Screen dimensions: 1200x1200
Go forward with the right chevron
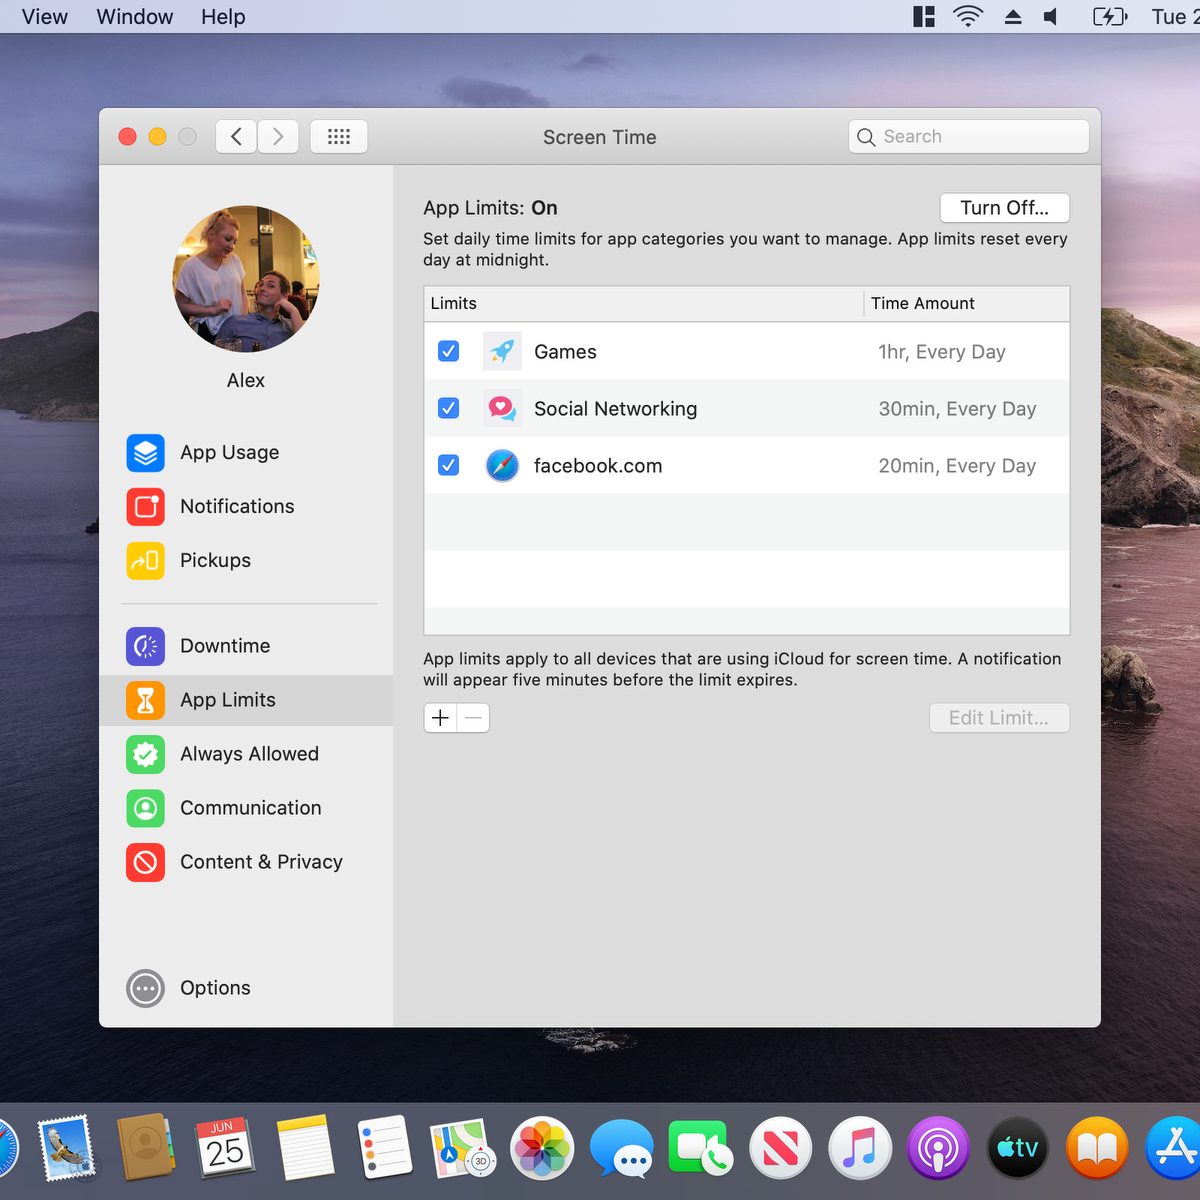[278, 136]
